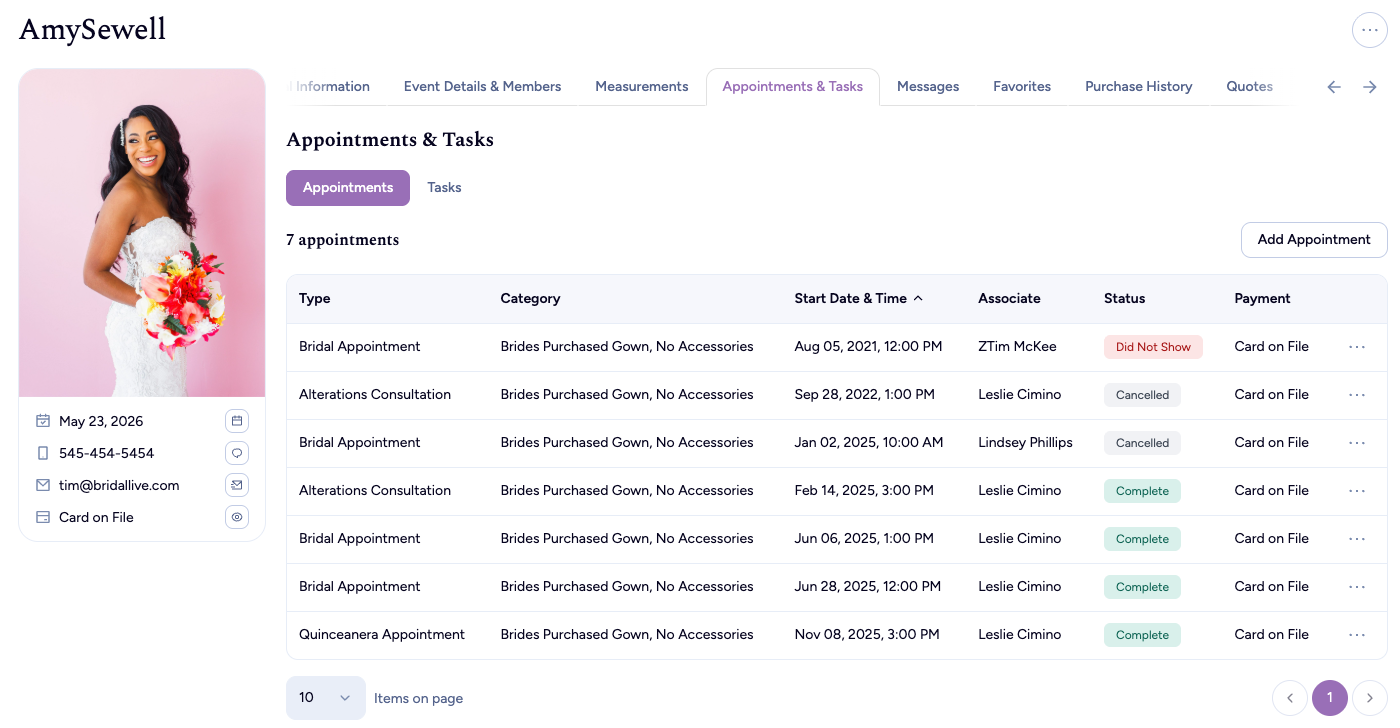
Task: Toggle the eye icon to view Card on File
Action: click(x=237, y=516)
